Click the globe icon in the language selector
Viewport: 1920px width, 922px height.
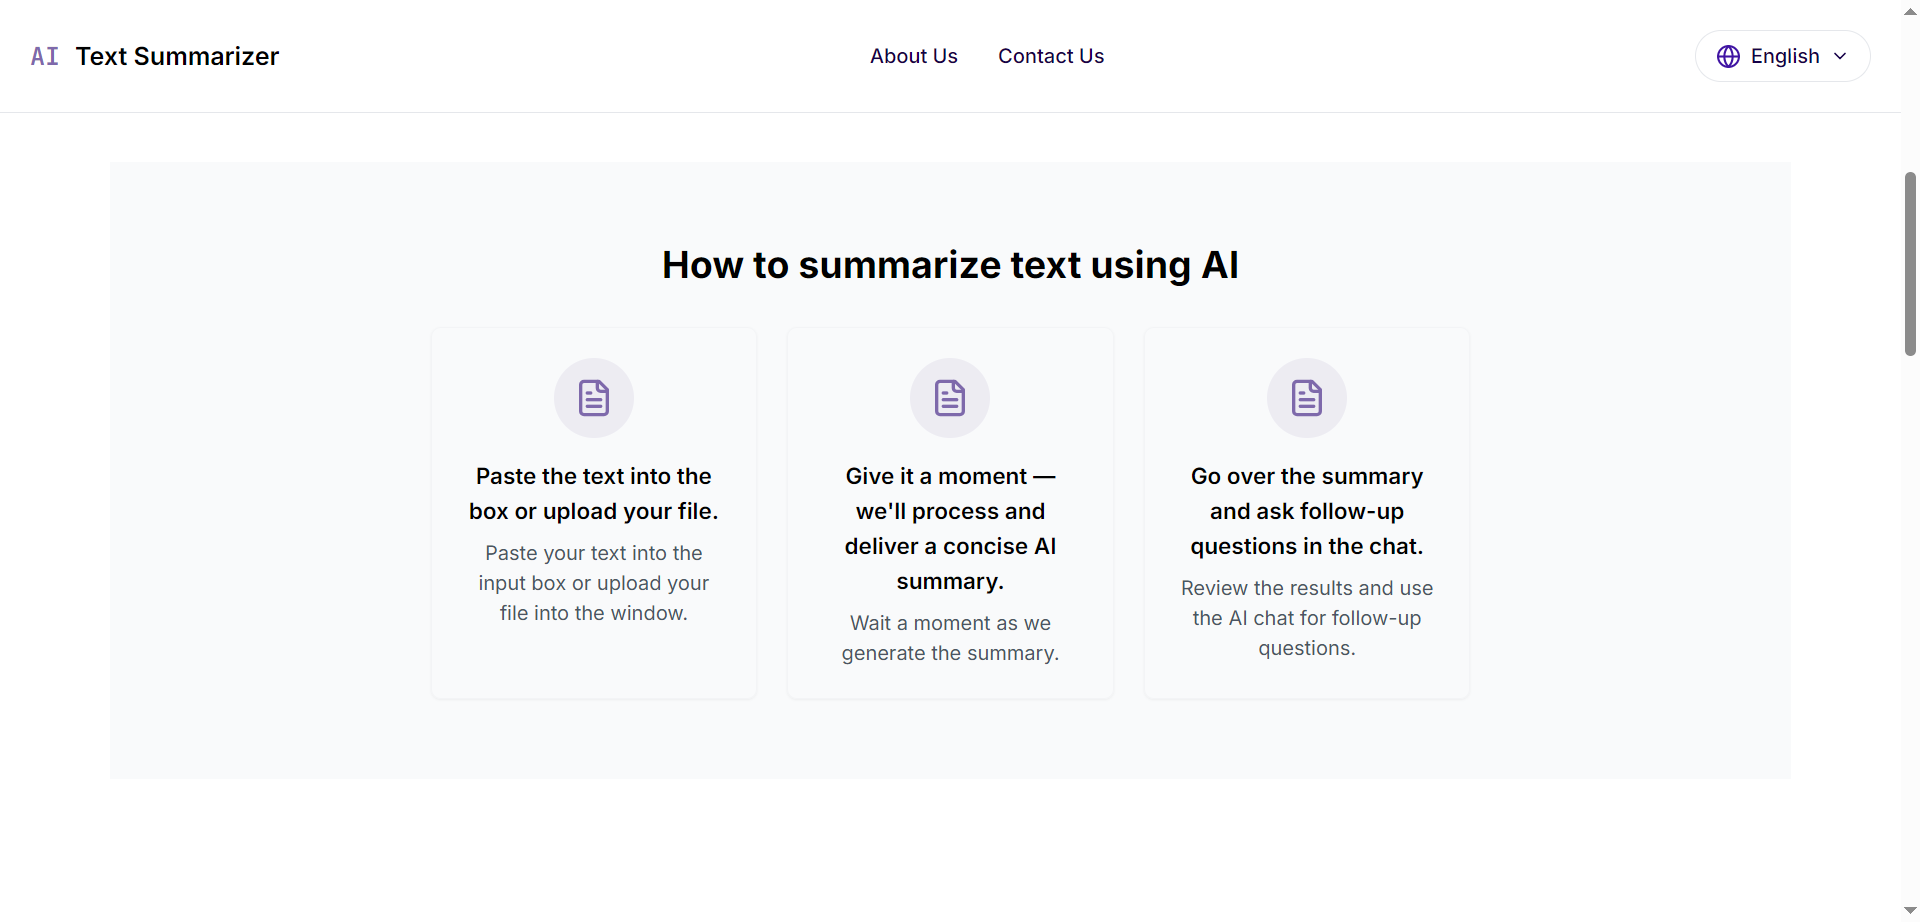(x=1730, y=56)
